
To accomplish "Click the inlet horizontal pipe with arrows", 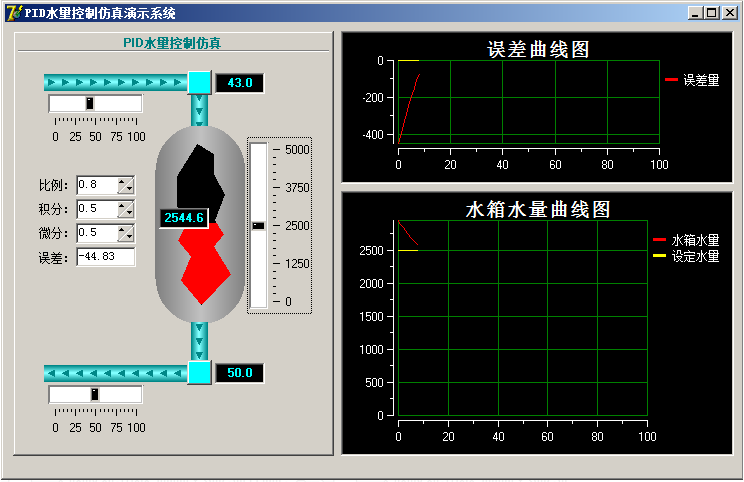I will (x=116, y=83).
